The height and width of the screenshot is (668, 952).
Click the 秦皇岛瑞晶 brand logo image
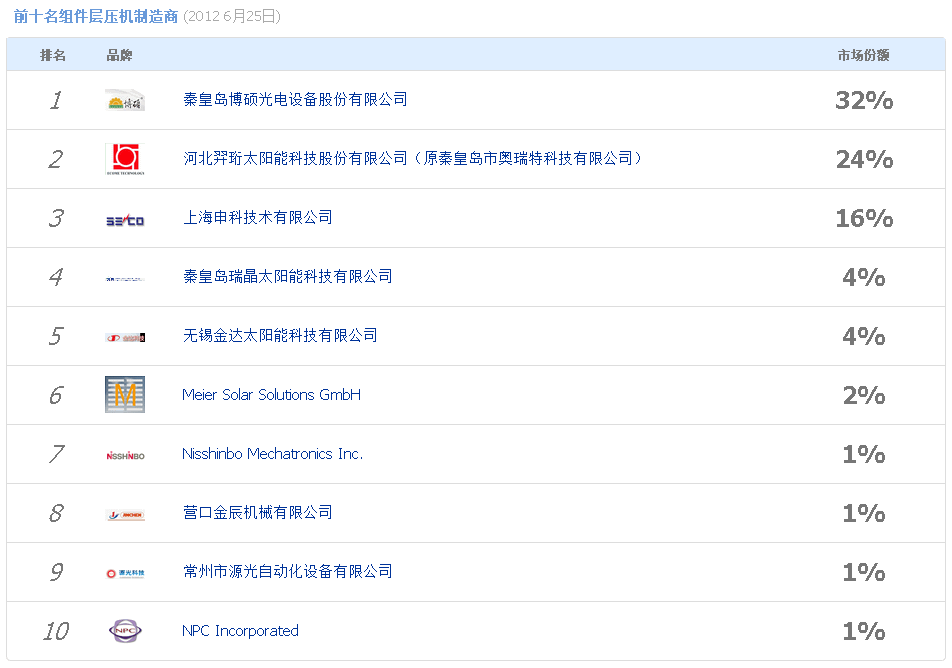pyautogui.click(x=125, y=278)
